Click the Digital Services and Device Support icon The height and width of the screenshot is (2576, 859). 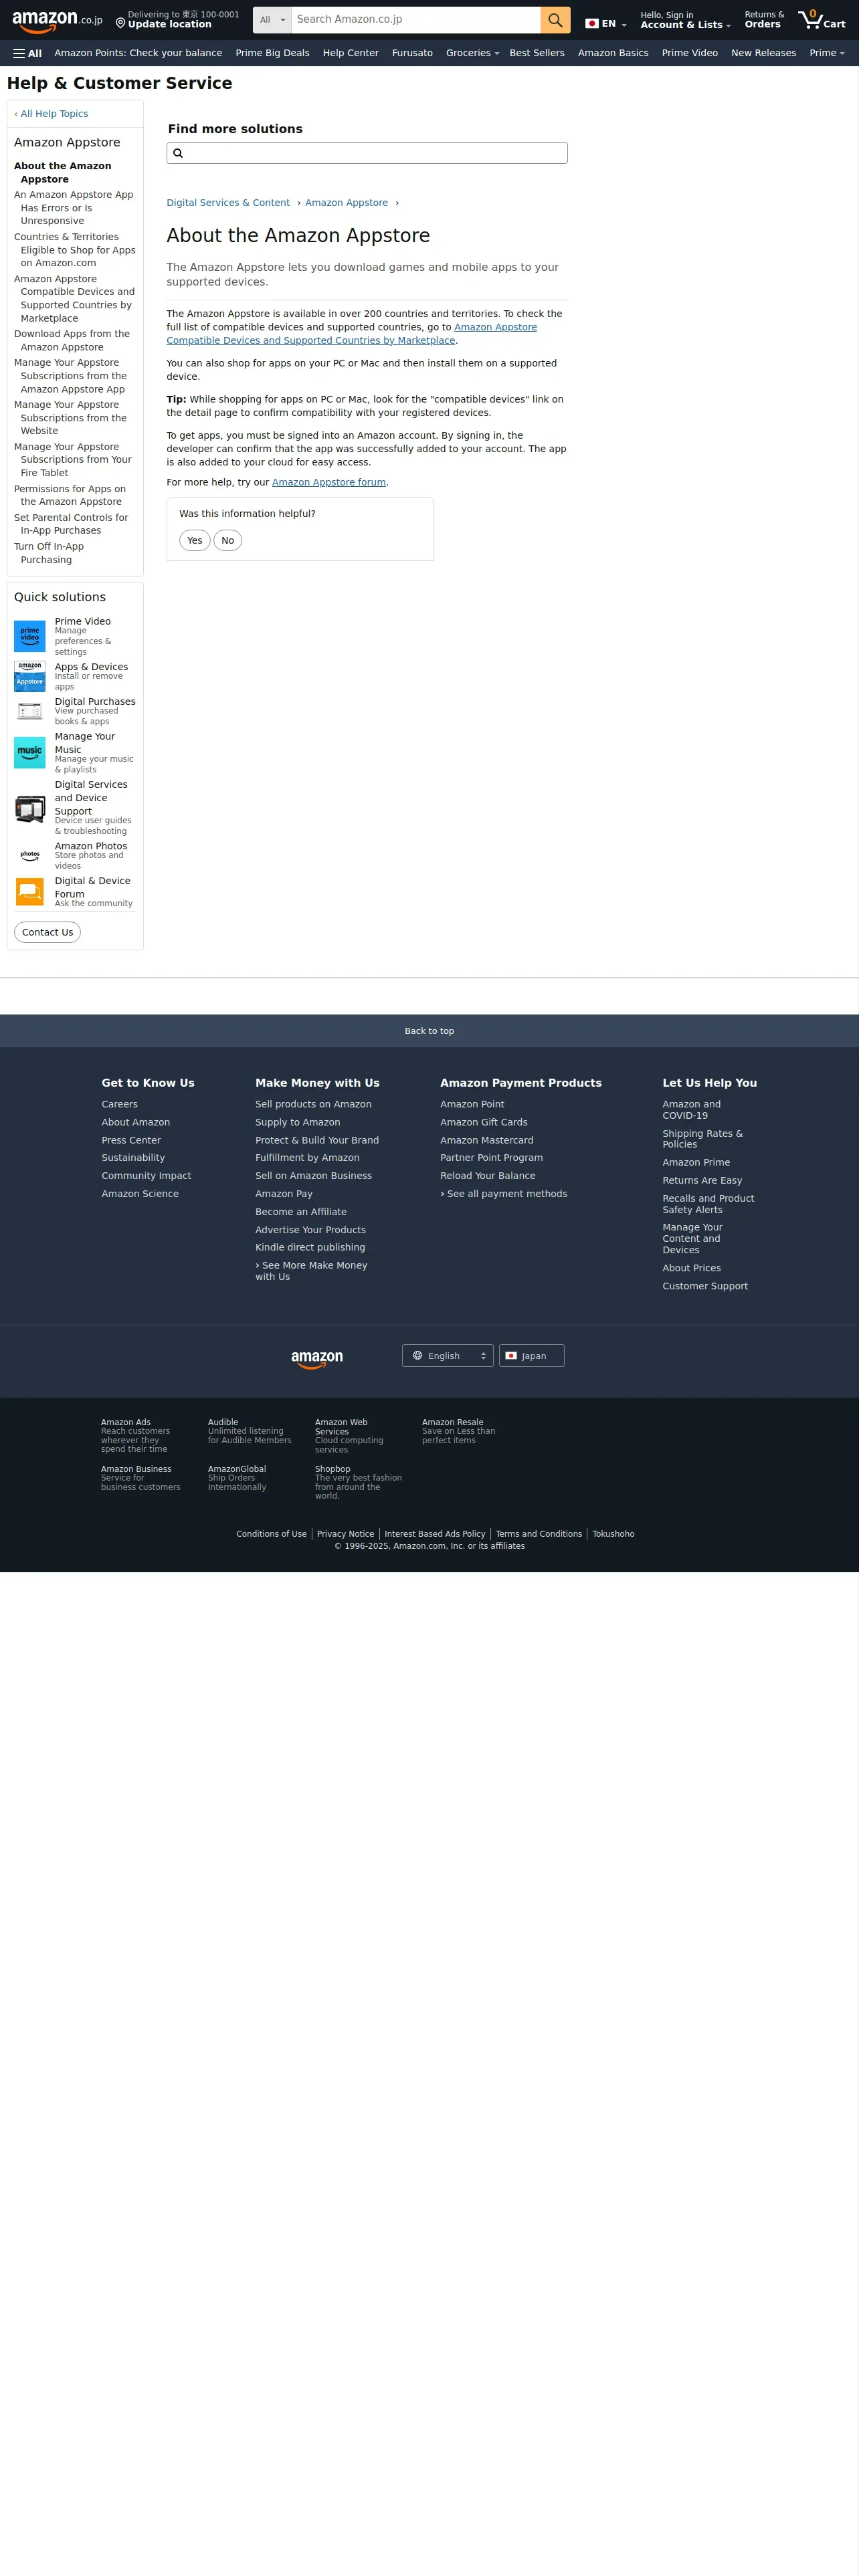click(30, 808)
